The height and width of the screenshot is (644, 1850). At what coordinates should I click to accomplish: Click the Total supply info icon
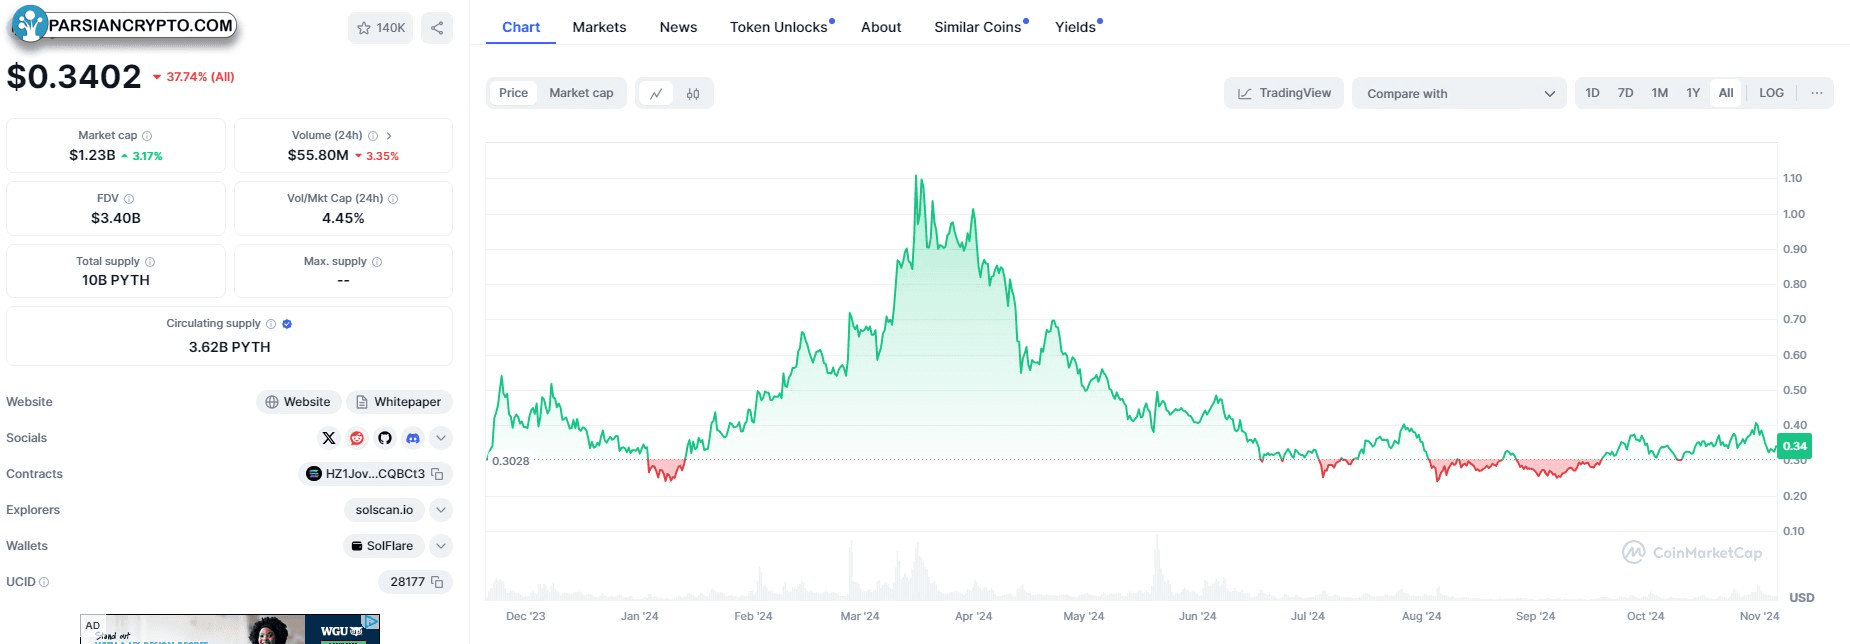150,262
